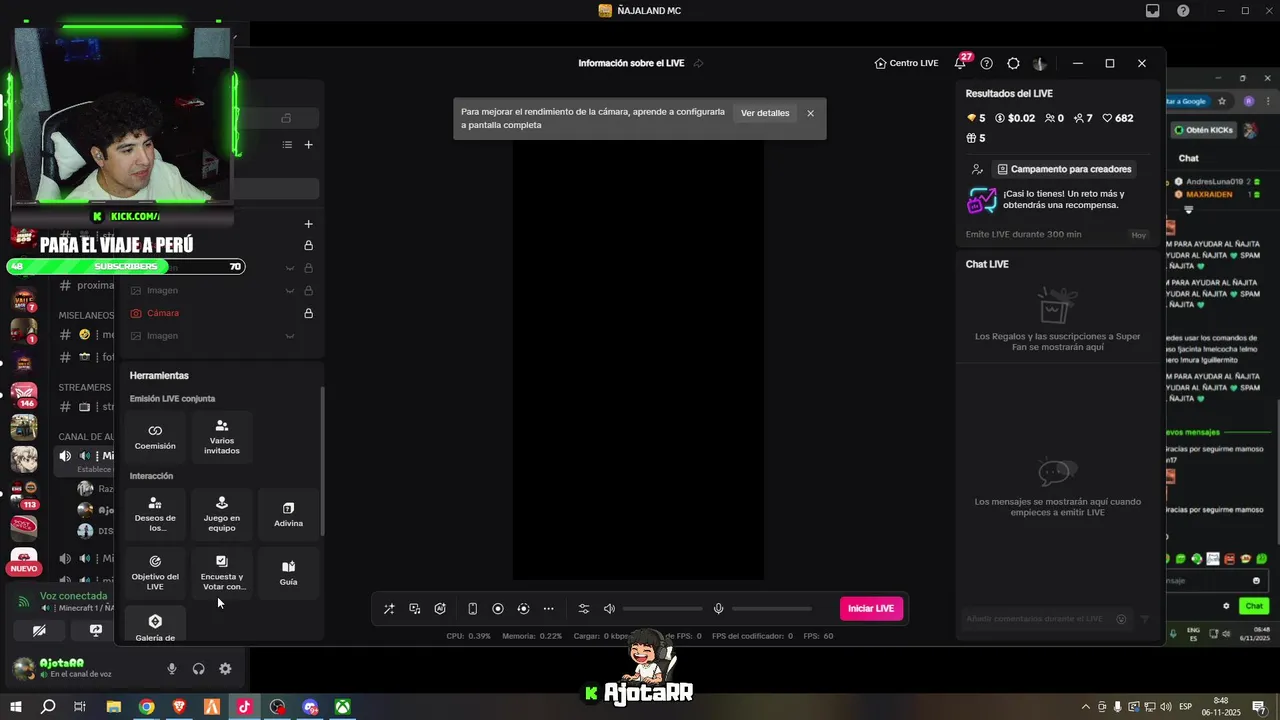The width and height of the screenshot is (1280, 720).
Task: Edit Información sobre el LIVE title
Action: (631, 63)
